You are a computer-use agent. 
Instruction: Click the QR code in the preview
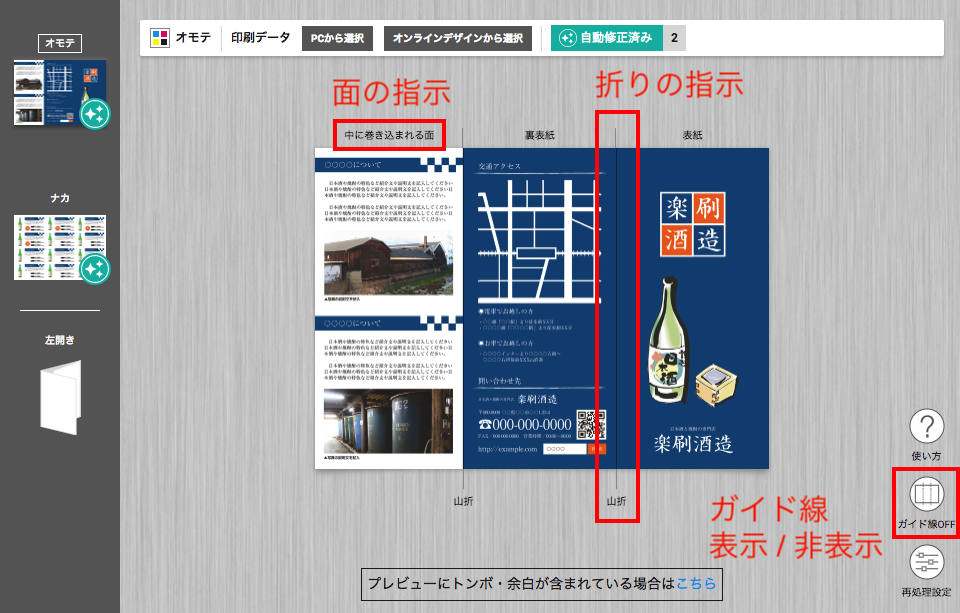tap(592, 424)
